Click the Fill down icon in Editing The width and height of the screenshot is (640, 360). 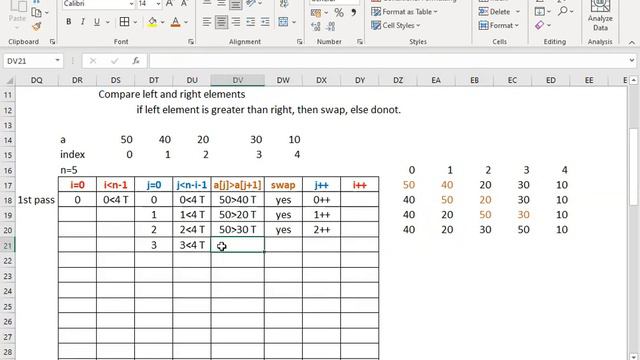pyautogui.click(x=540, y=12)
